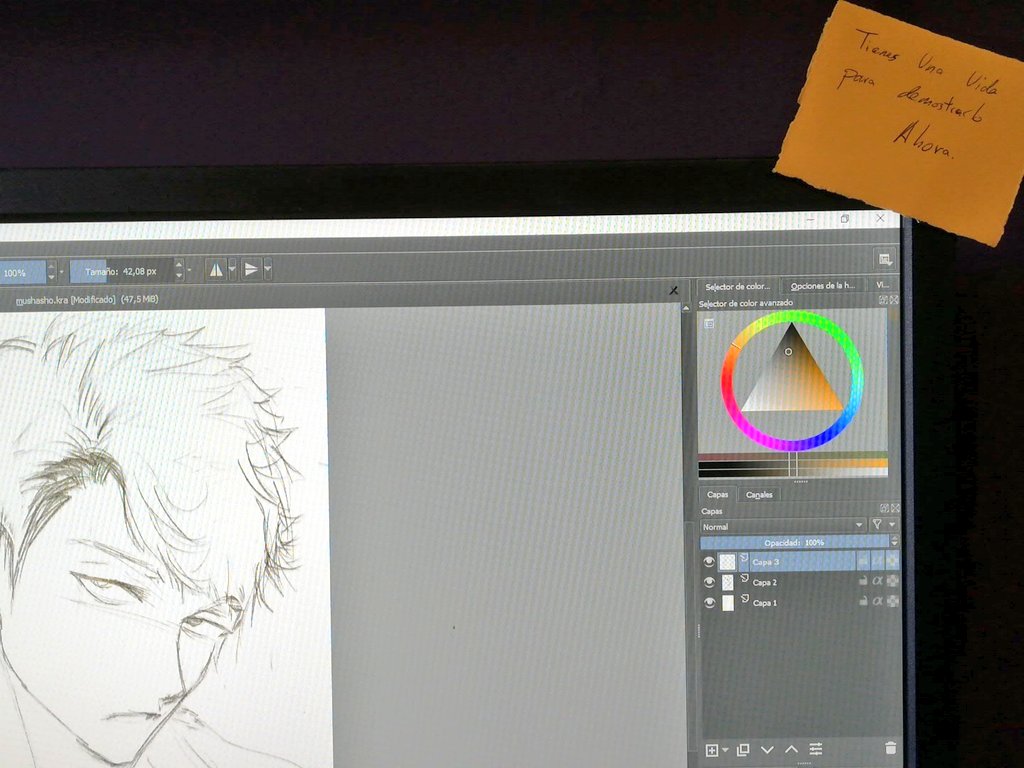Open the Normal blending mode dropdown

point(782,526)
